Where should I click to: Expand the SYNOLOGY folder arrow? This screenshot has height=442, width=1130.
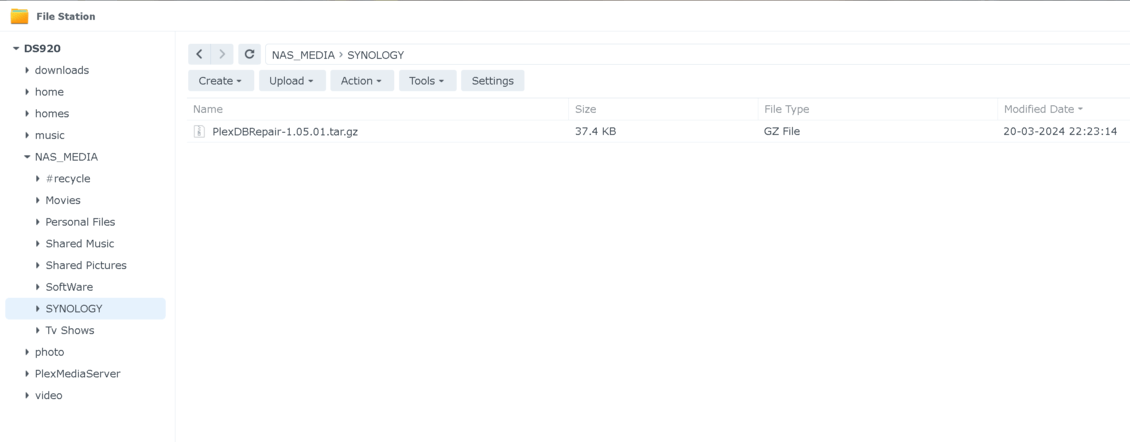37,309
